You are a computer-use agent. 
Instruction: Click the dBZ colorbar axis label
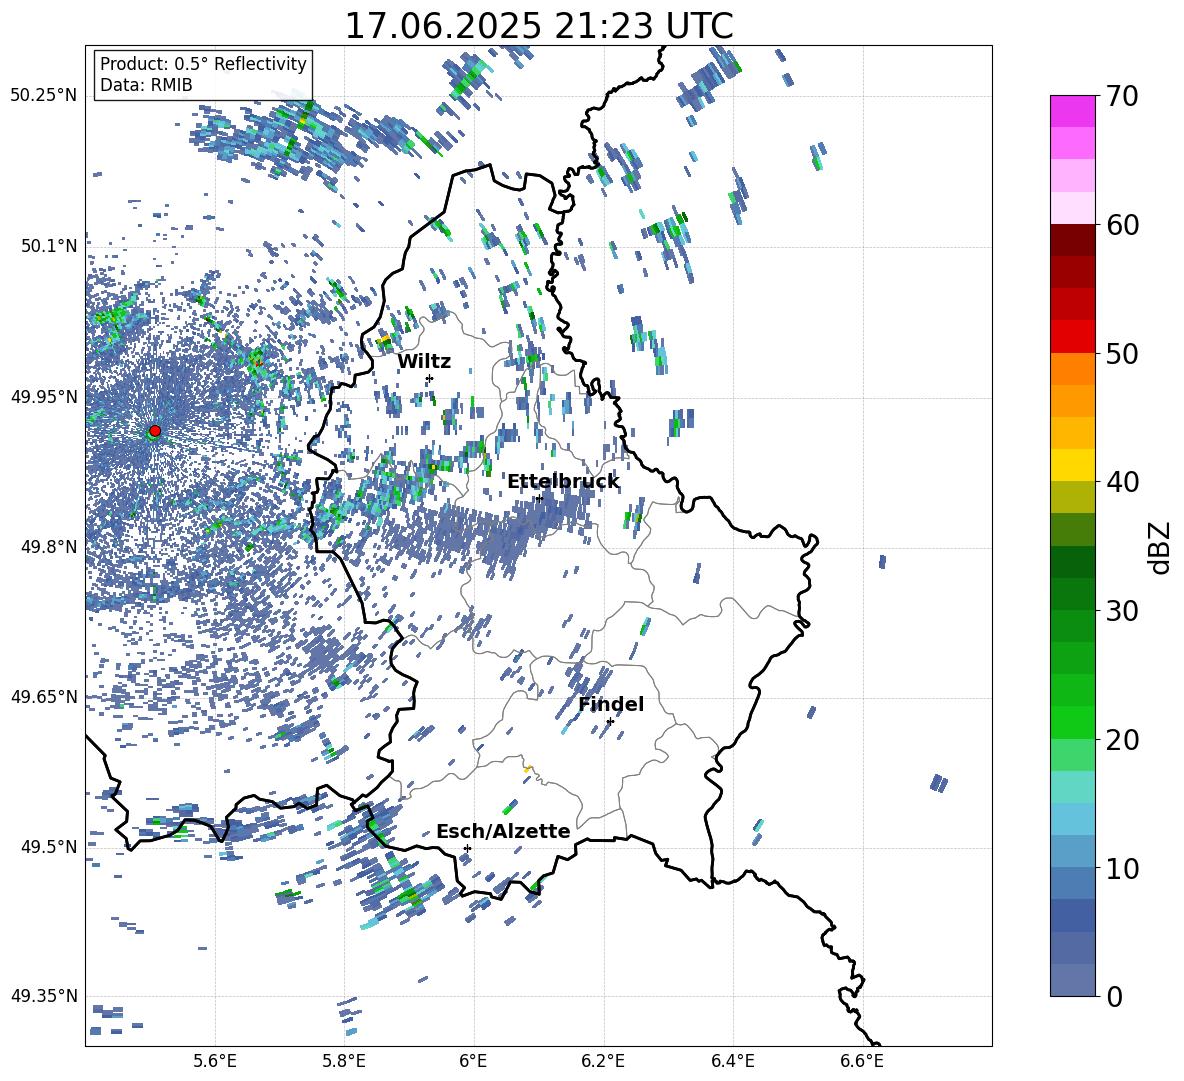(x=1161, y=547)
